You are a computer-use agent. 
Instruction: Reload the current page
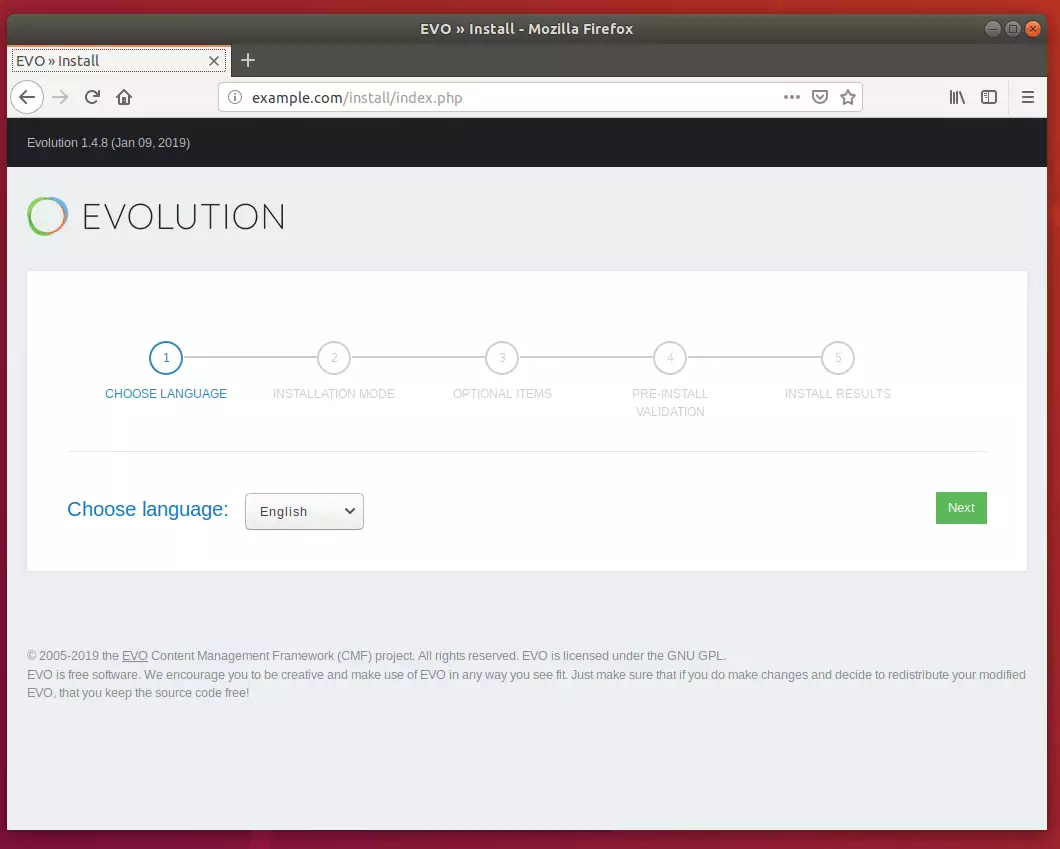pyautogui.click(x=93, y=97)
